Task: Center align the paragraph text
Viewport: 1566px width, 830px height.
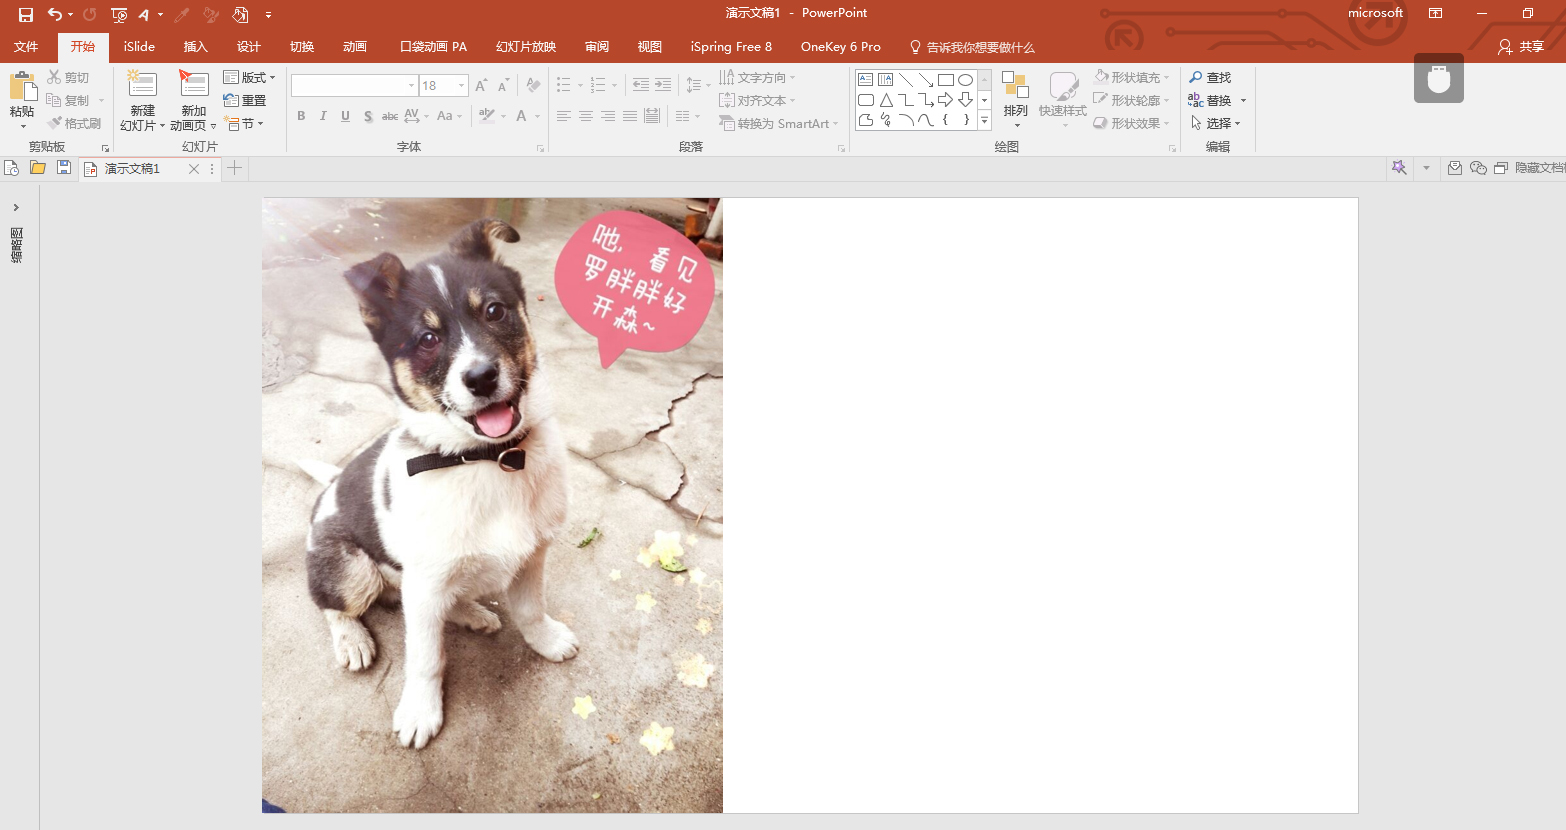Action: click(x=586, y=116)
